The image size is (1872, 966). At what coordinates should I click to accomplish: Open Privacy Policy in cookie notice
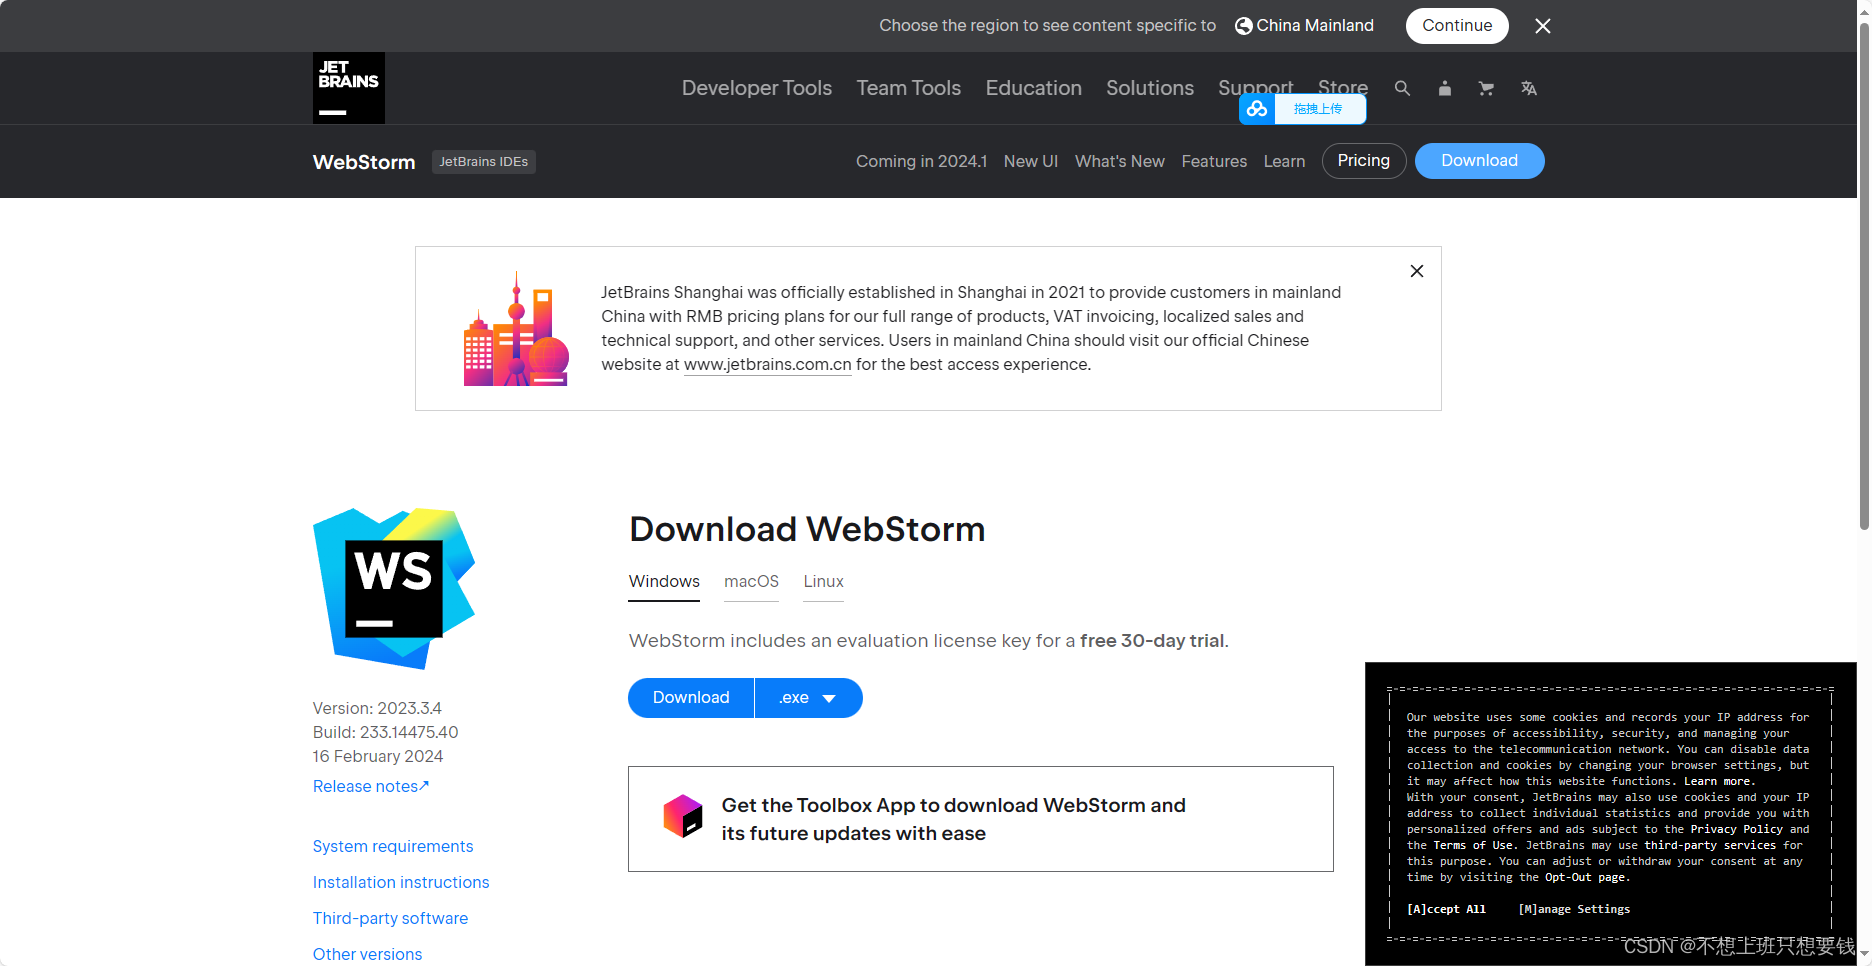coord(1736,829)
